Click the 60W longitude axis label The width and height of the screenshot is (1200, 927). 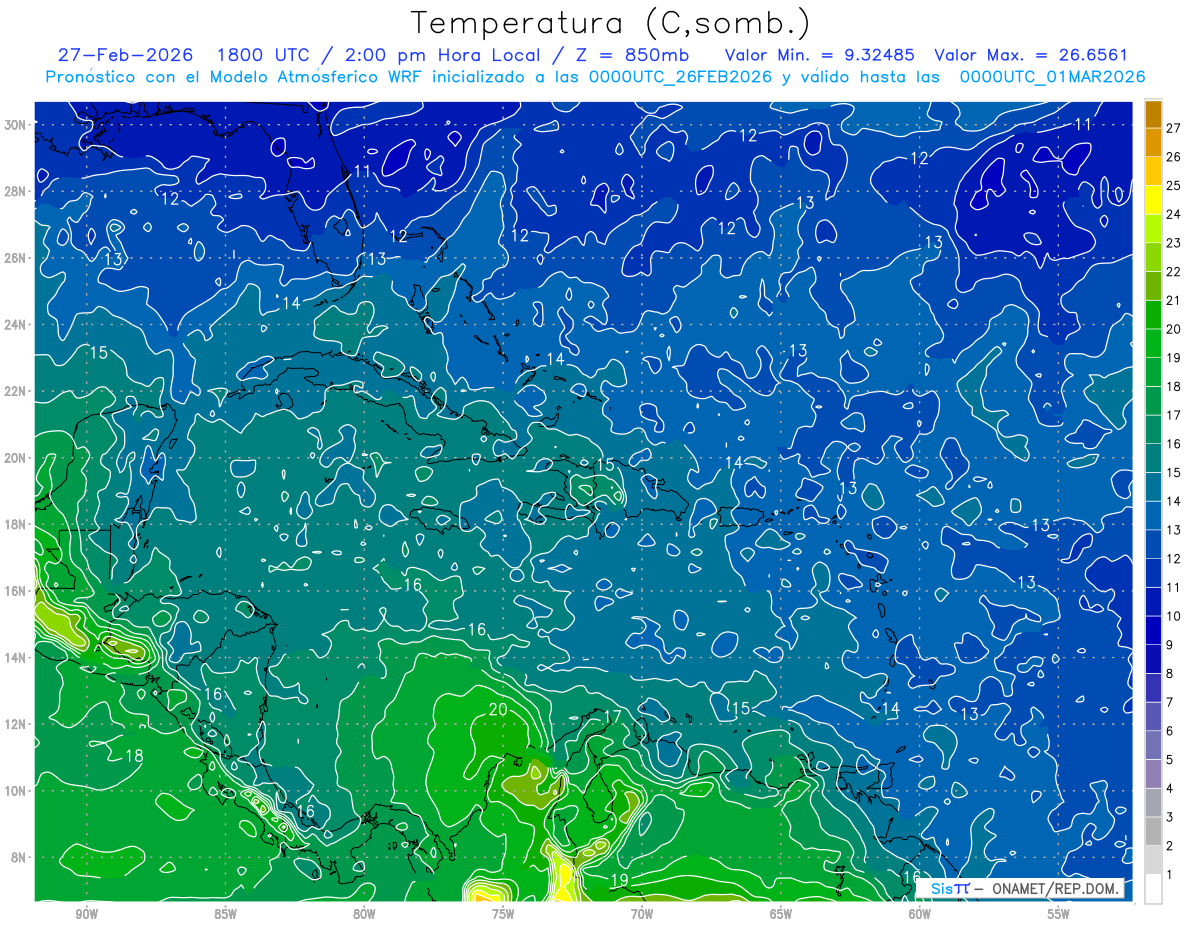point(920,915)
